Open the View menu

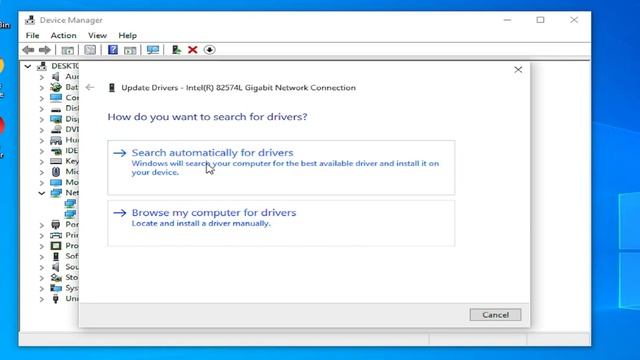pos(97,36)
